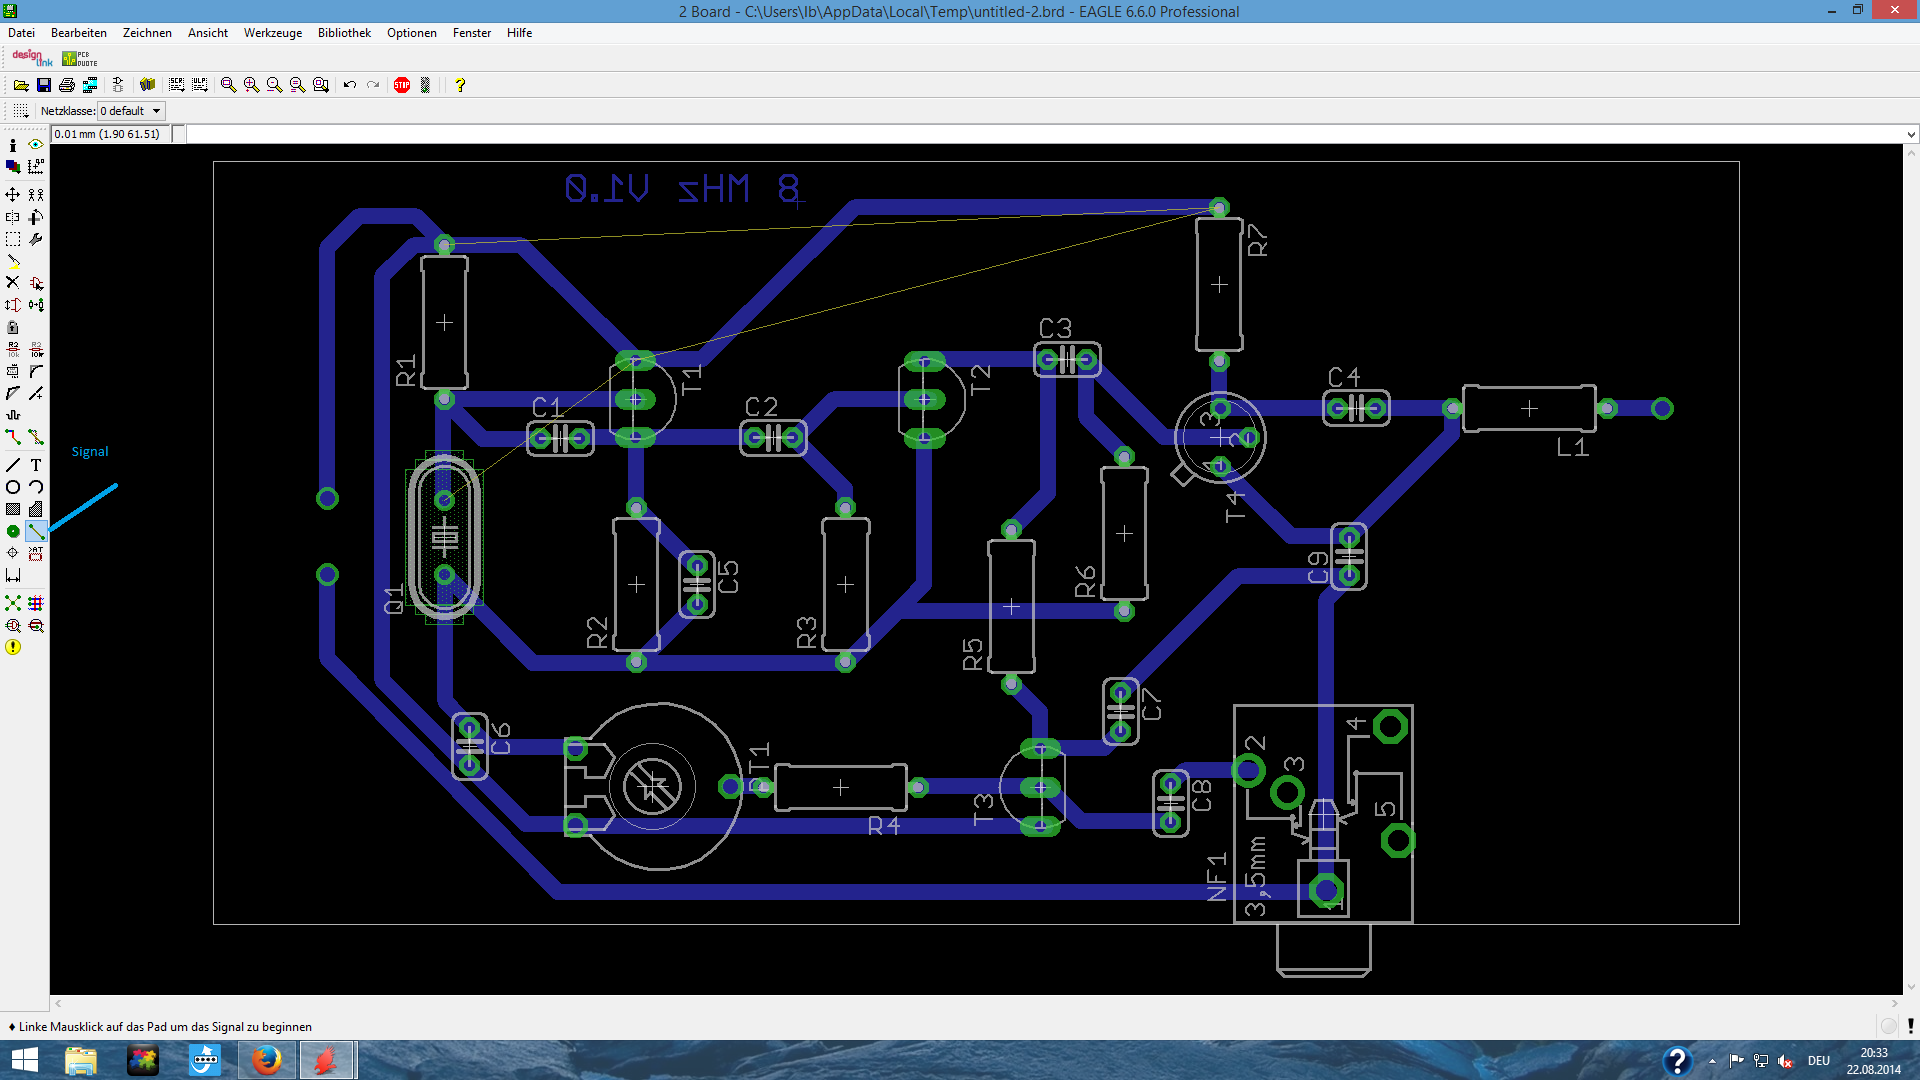The height and width of the screenshot is (1080, 1920).
Task: Select the Route trace tool
Action: click(x=13, y=437)
